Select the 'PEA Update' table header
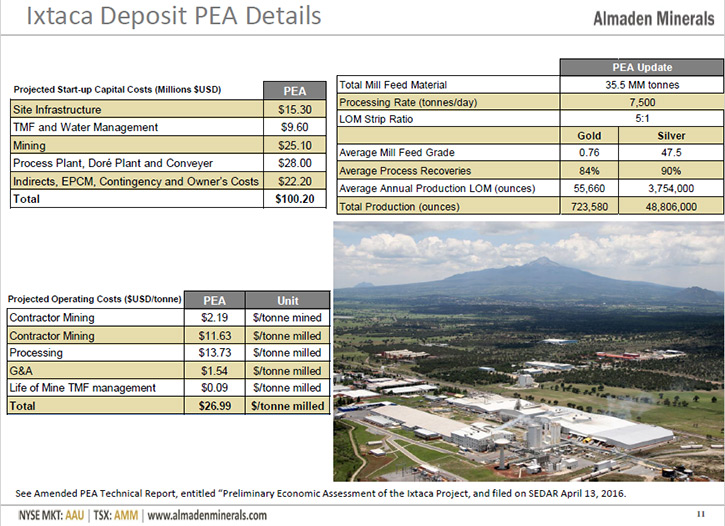 642,67
